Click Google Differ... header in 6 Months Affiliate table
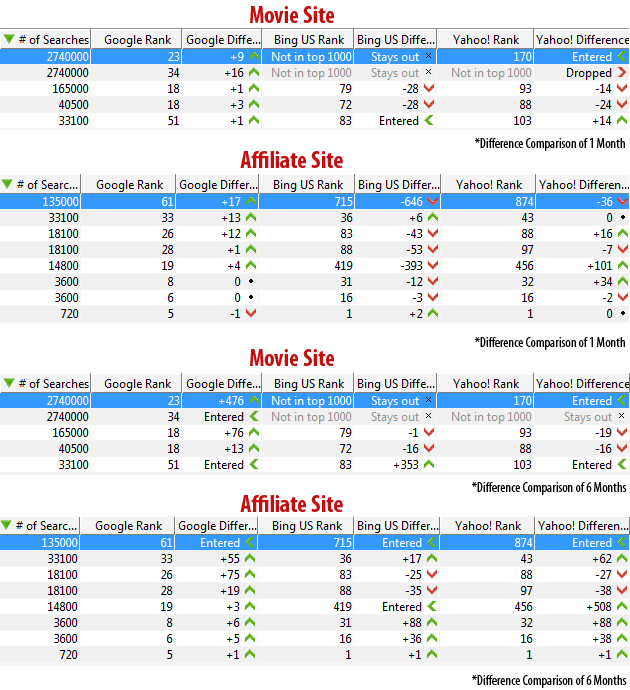The image size is (630, 690). click(x=216, y=526)
